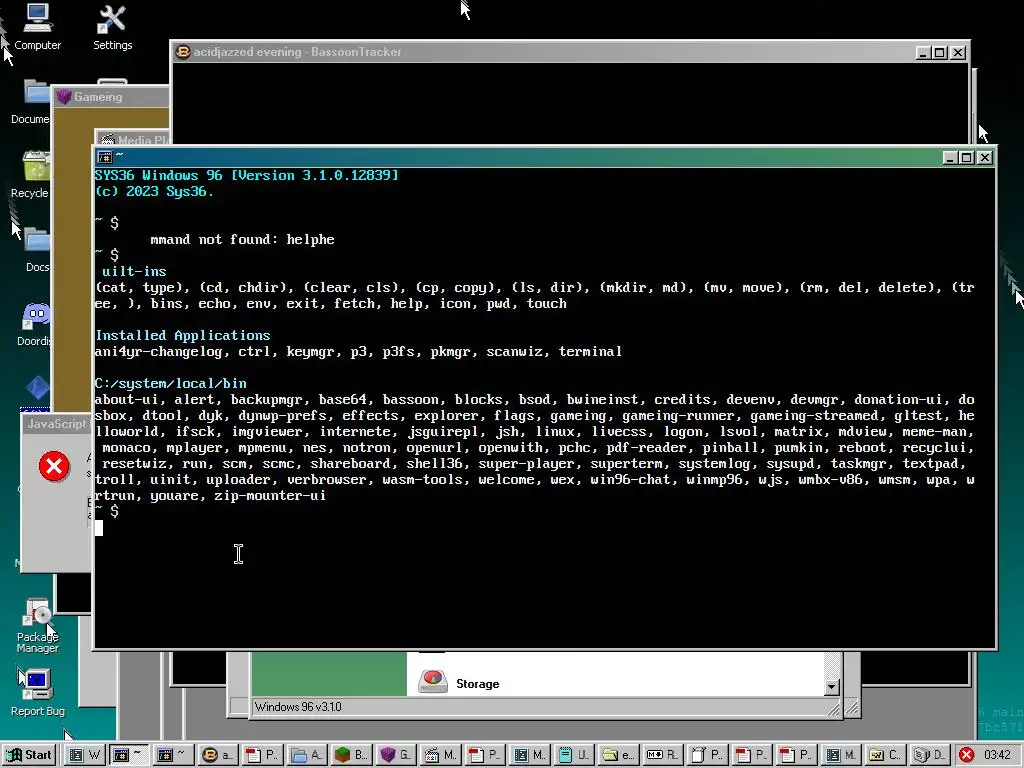Click the red error icon in JavaScript dialog

(x=54, y=466)
